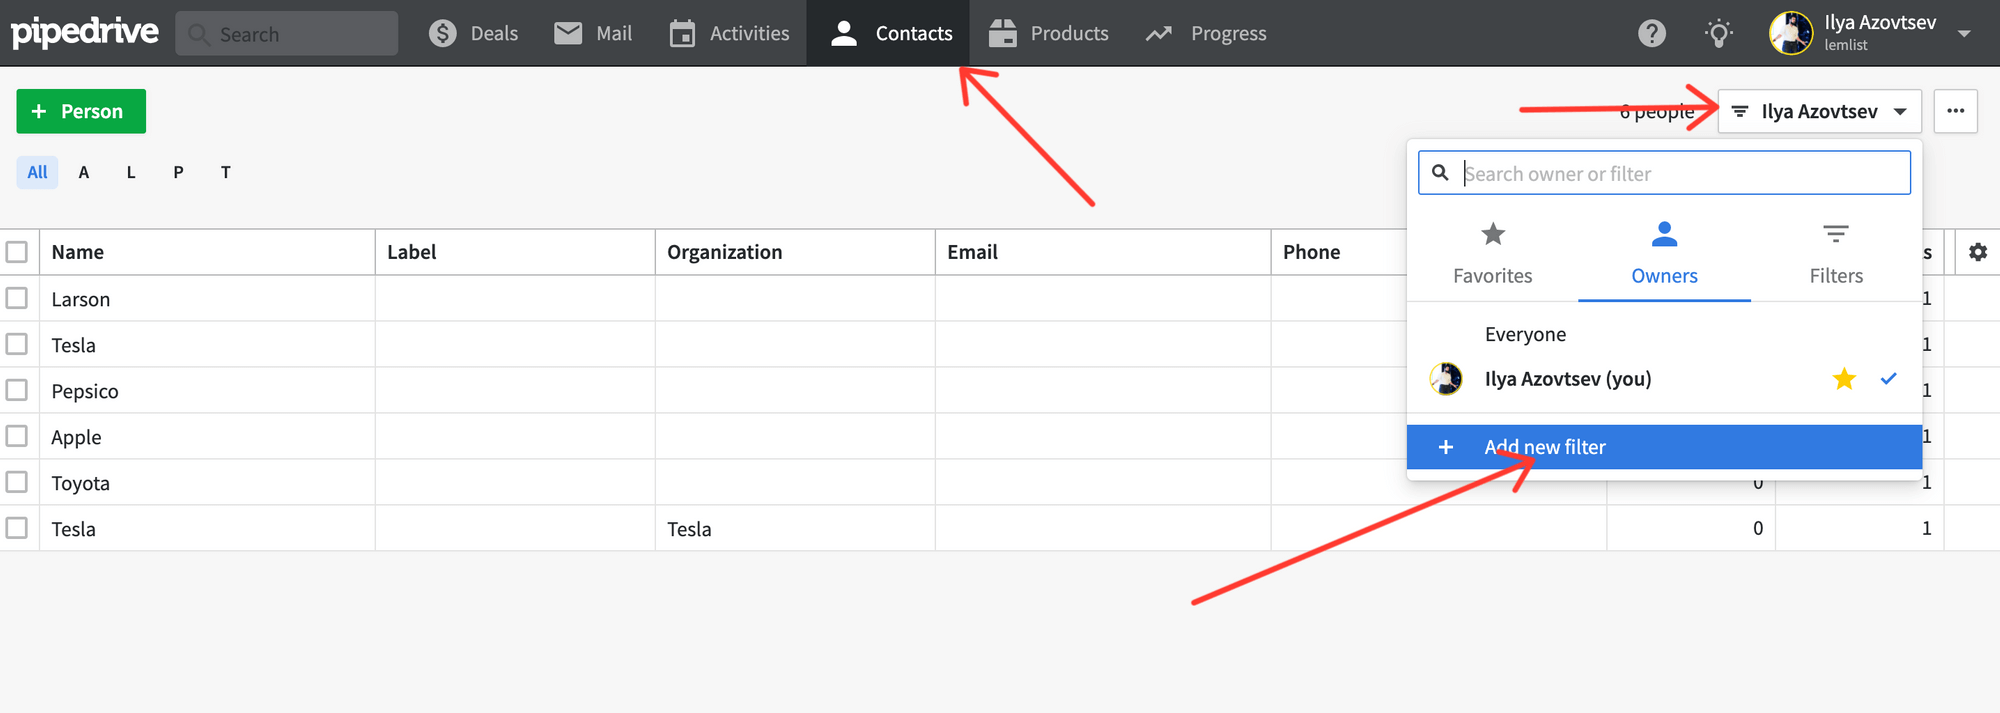Open the Favorites tab
This screenshot has width=2000, height=713.
pyautogui.click(x=1492, y=254)
